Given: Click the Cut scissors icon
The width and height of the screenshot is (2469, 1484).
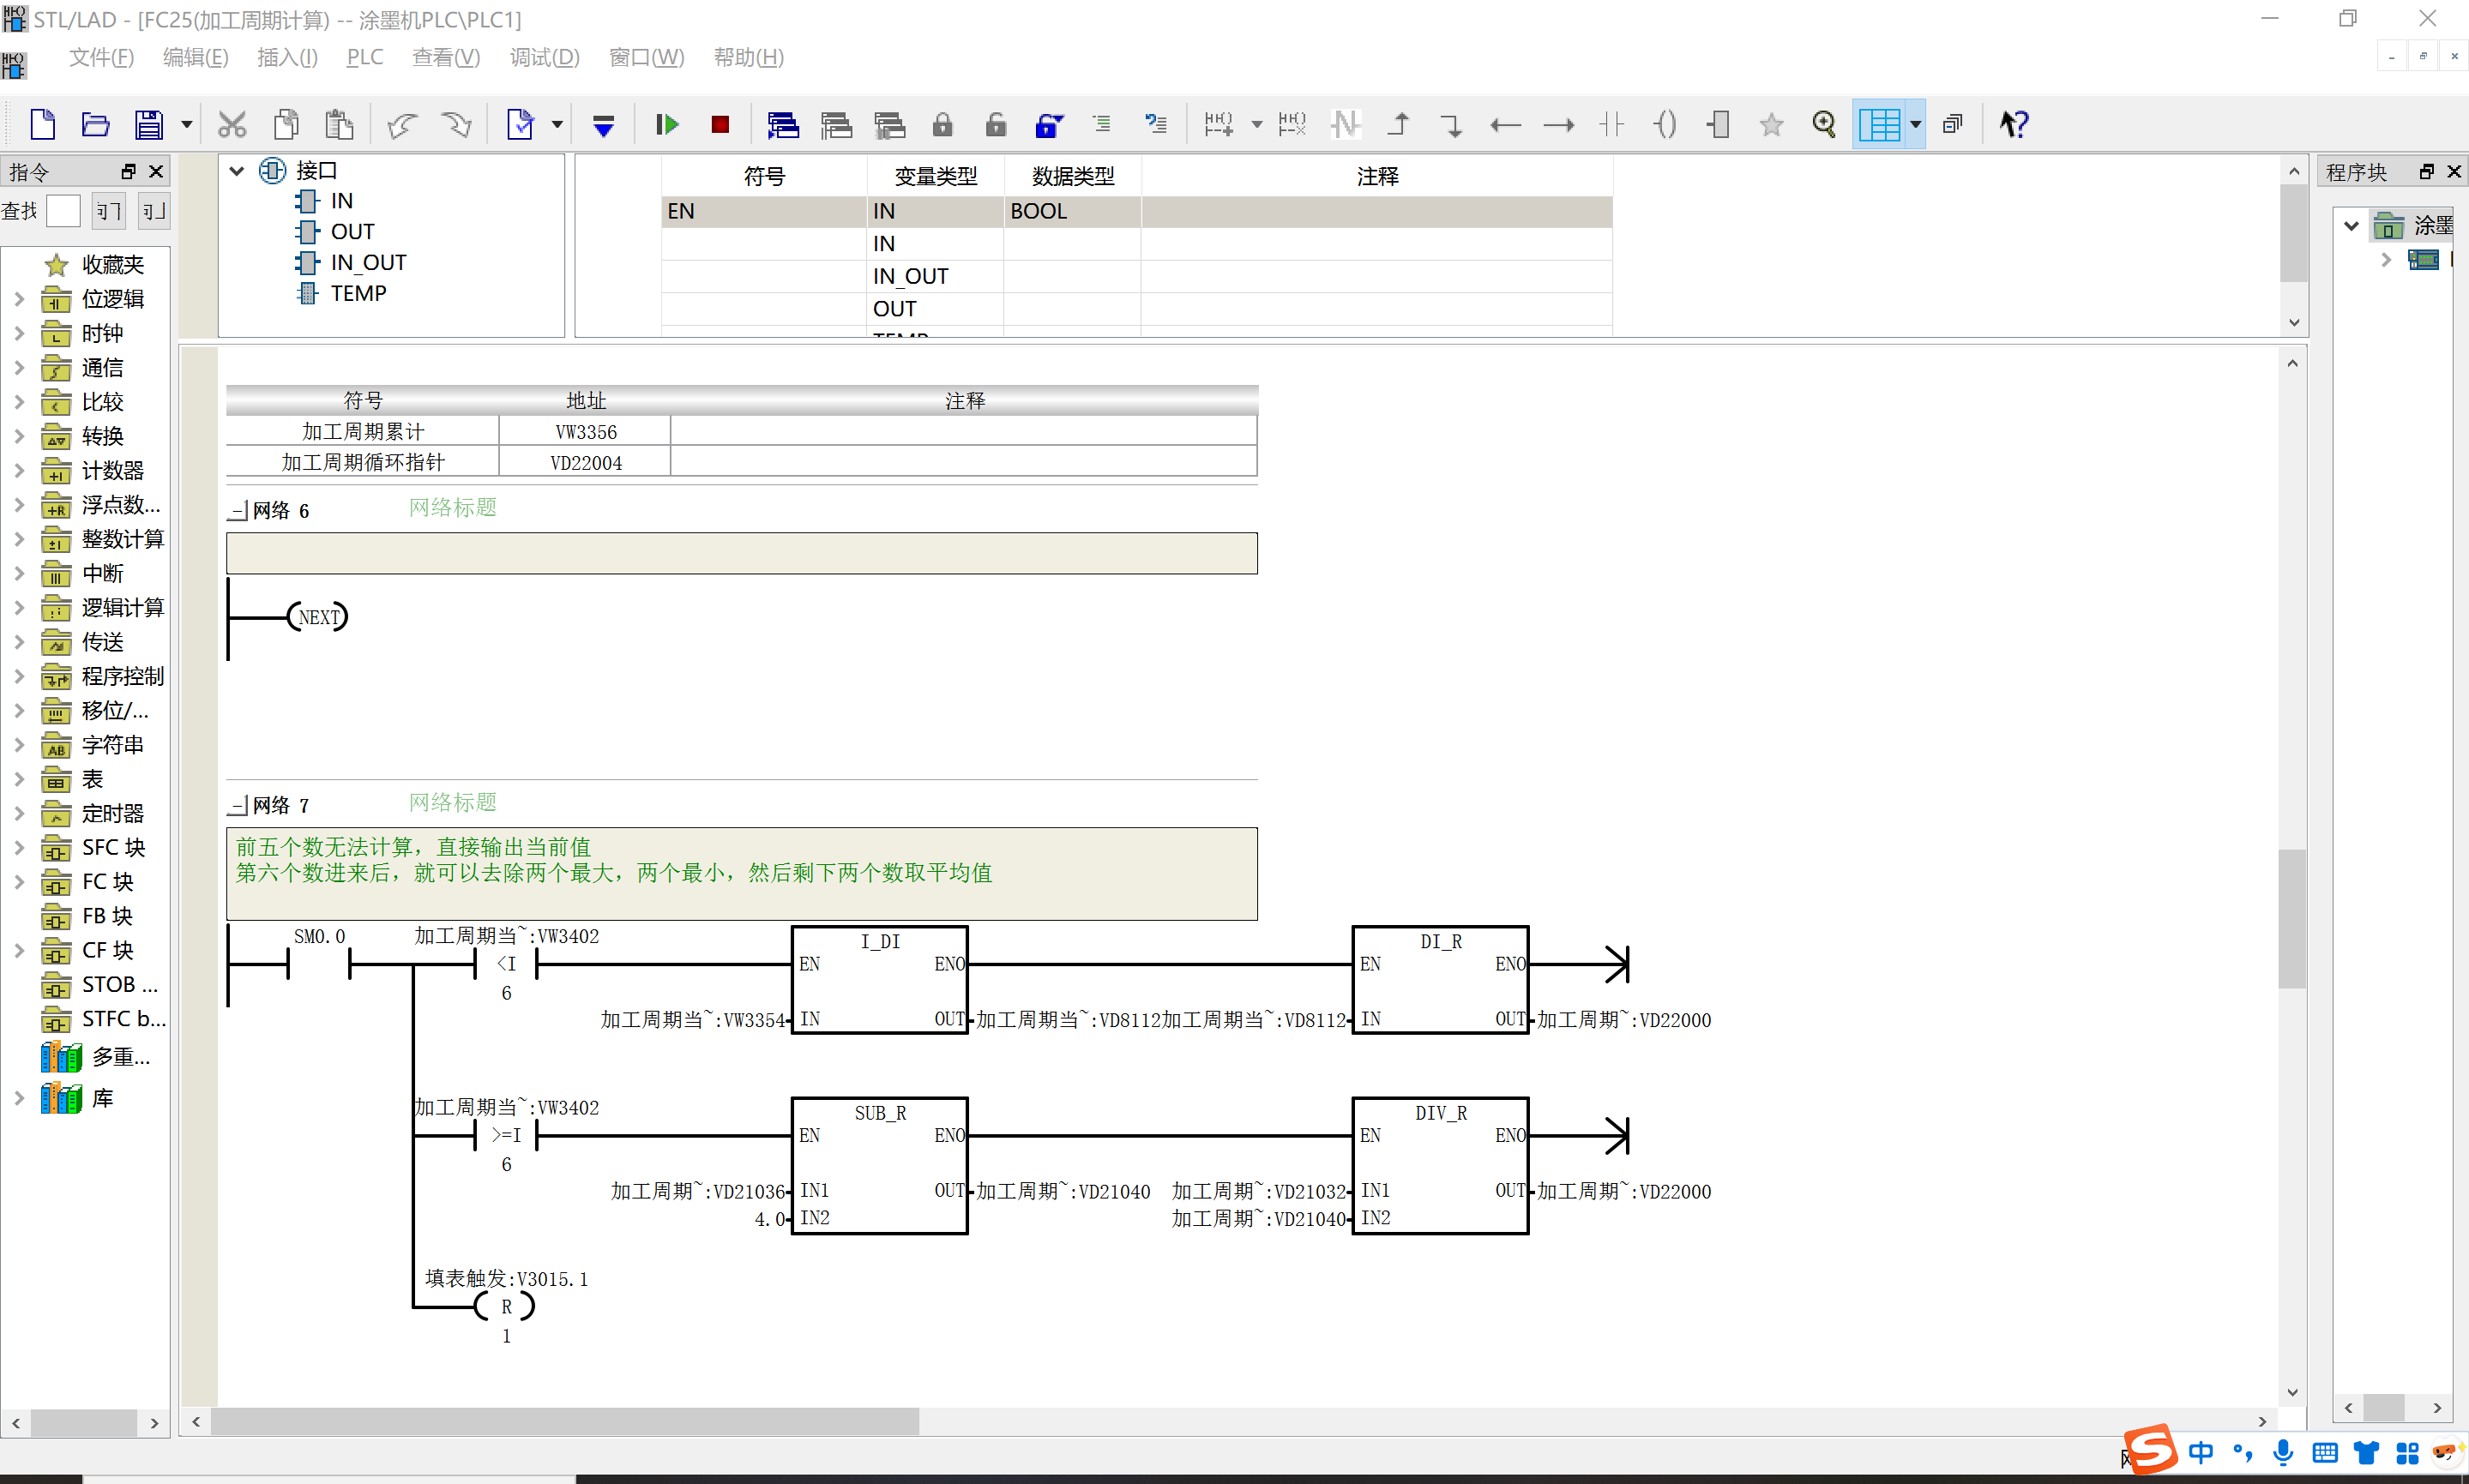Looking at the screenshot, I should coord(232,125).
